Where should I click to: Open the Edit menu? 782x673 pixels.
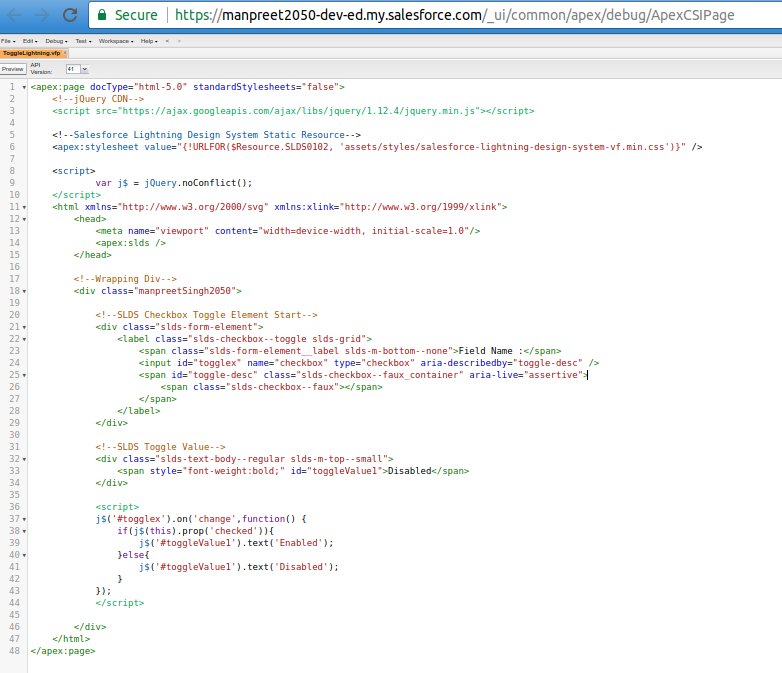click(29, 41)
